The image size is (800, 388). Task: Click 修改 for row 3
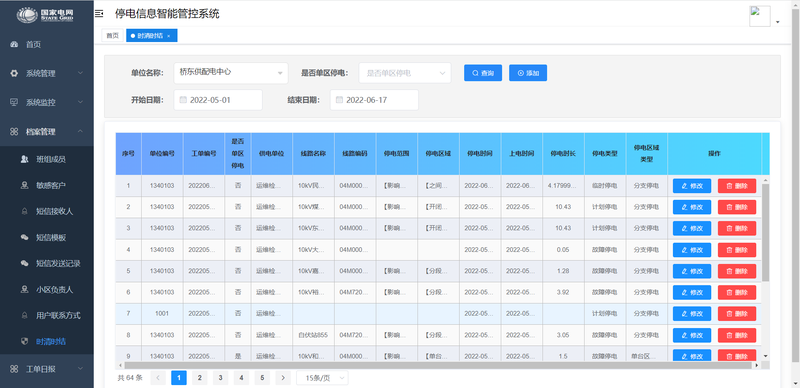pyautogui.click(x=692, y=228)
